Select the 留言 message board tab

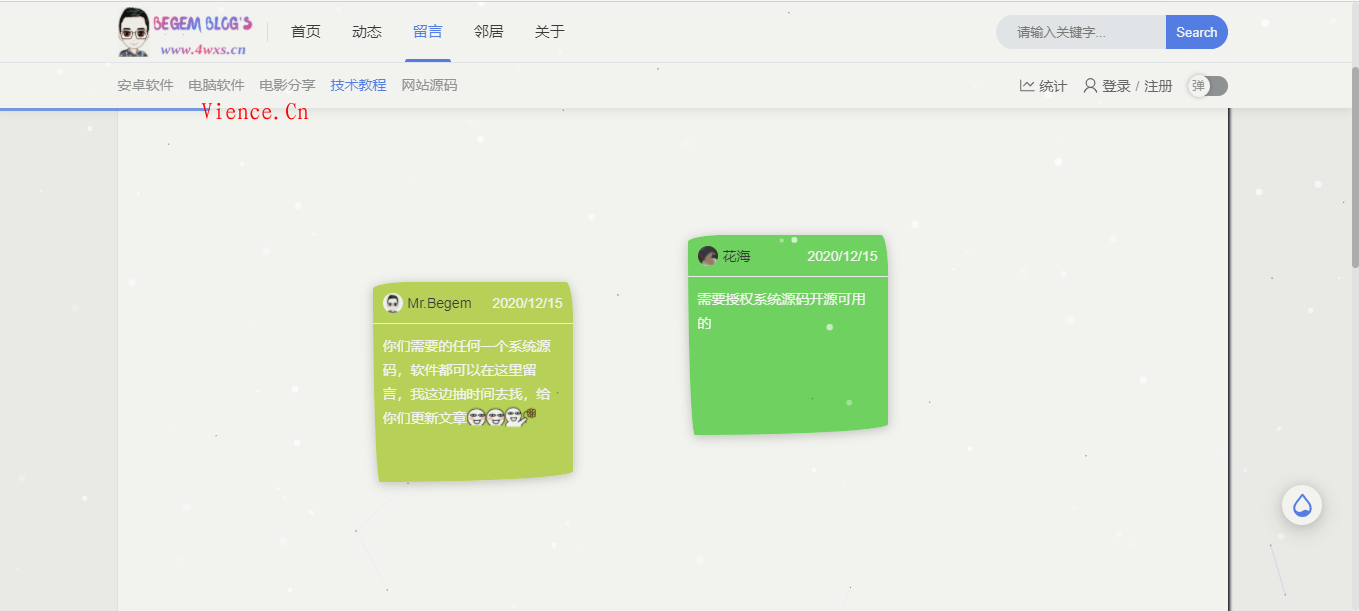click(x=428, y=32)
